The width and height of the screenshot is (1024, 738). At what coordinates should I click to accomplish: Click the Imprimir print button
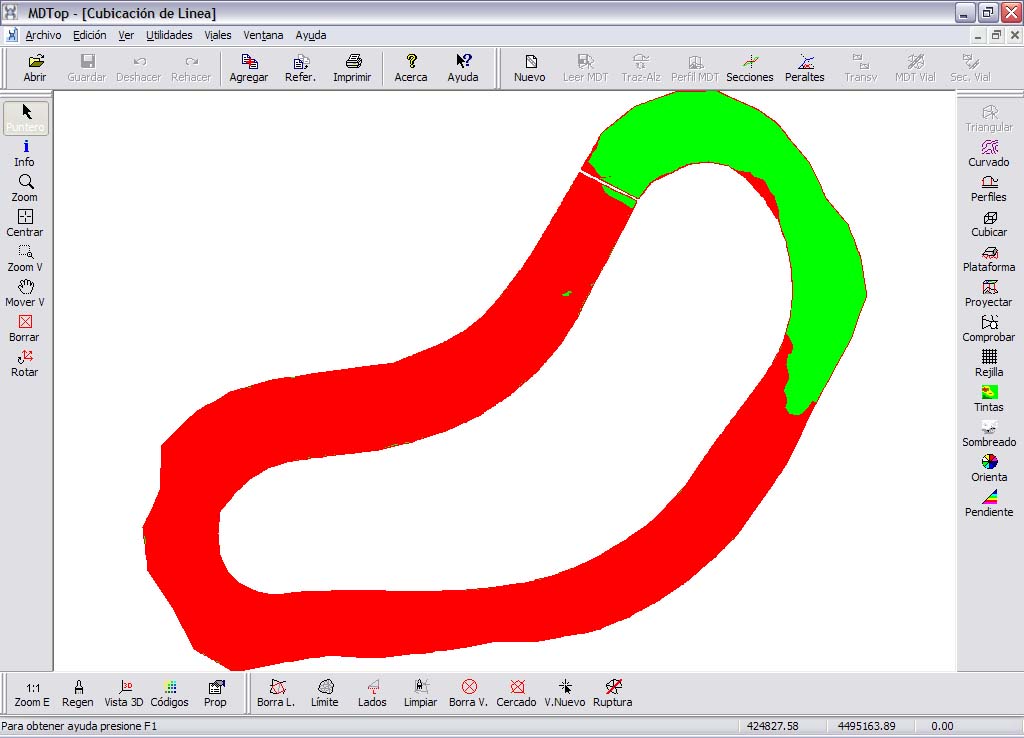[352, 69]
